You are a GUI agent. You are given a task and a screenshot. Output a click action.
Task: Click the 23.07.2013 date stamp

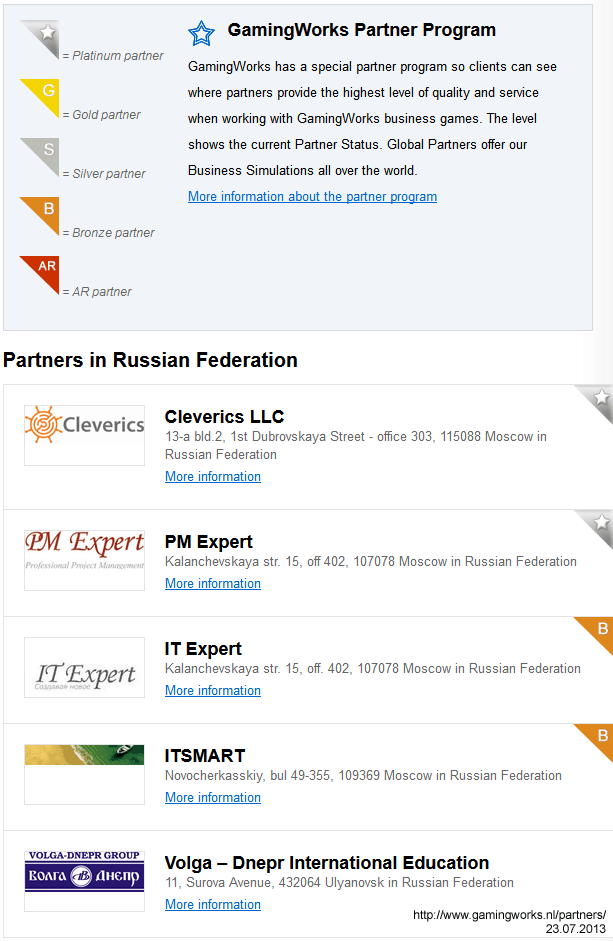(x=576, y=928)
